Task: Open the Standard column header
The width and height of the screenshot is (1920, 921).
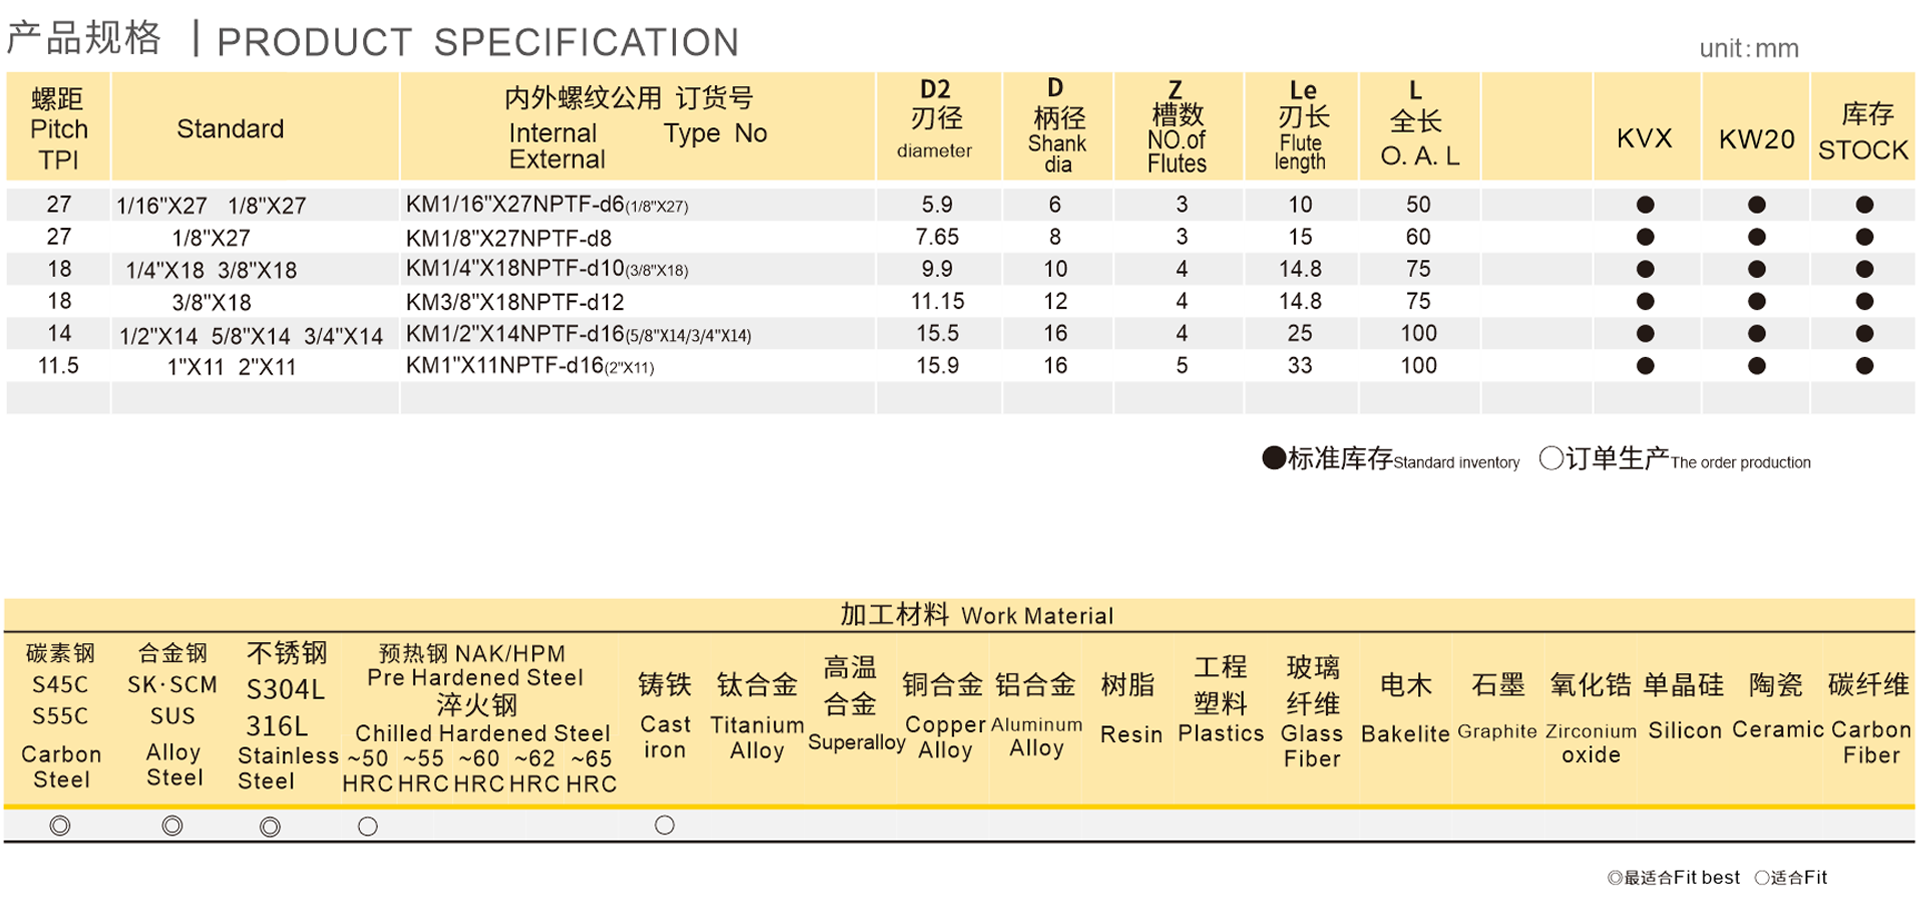Action: click(x=231, y=128)
